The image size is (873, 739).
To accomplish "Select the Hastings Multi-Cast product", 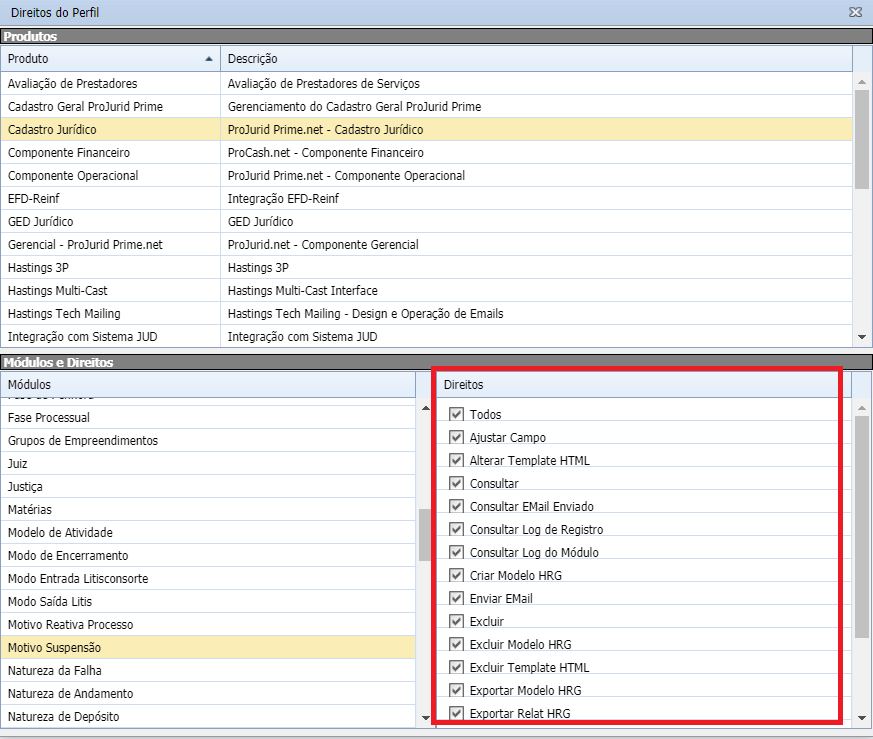I will coord(110,291).
